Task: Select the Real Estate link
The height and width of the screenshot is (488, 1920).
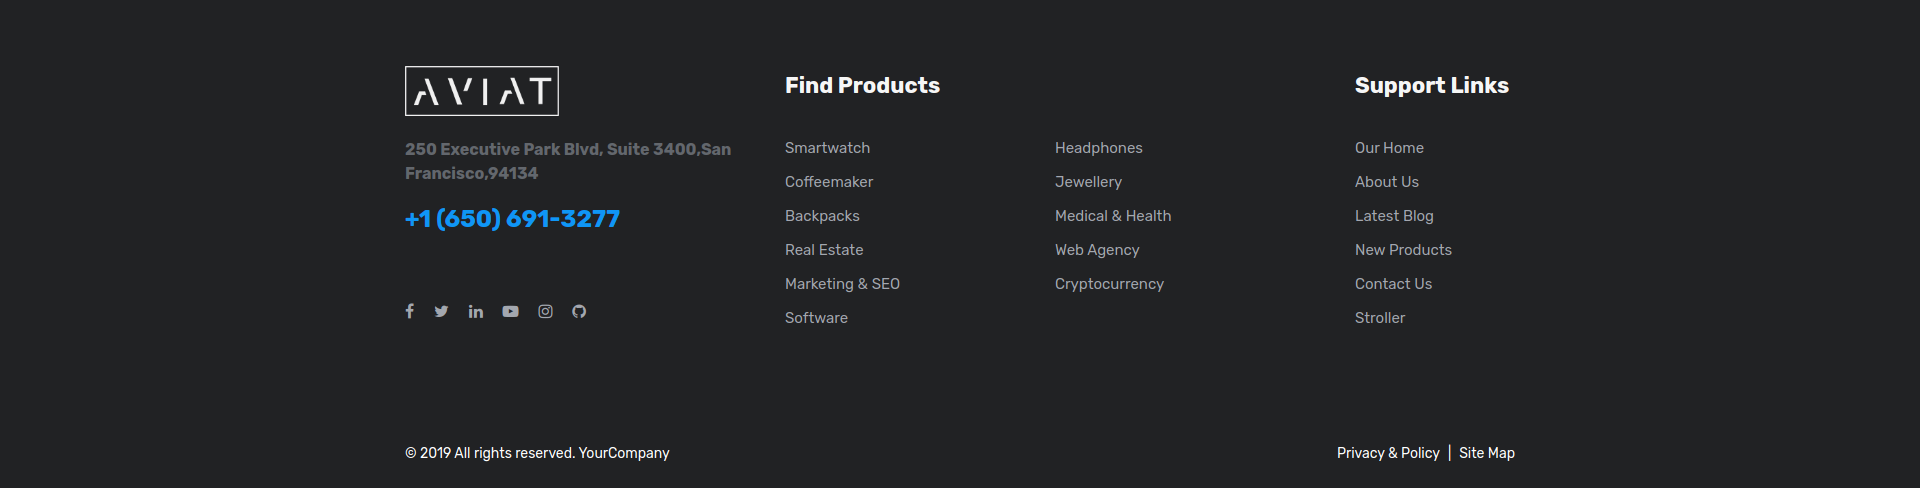Action: click(823, 250)
